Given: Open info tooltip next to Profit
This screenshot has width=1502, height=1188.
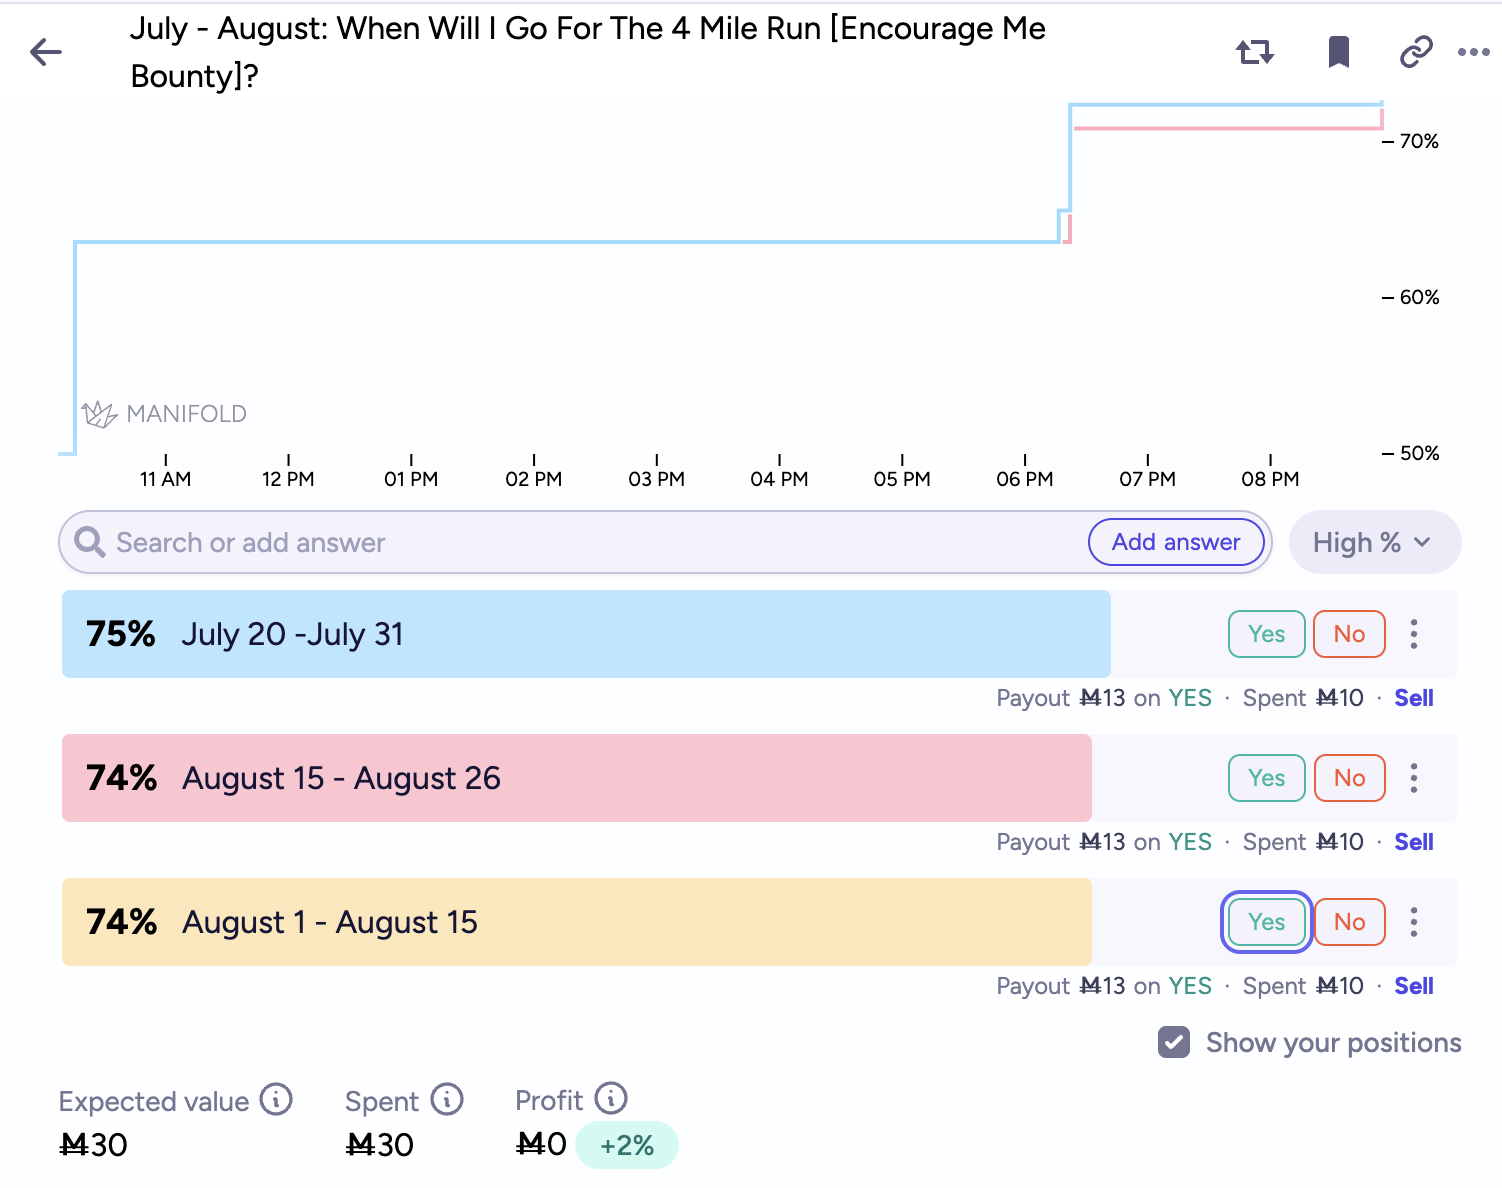Looking at the screenshot, I should tap(611, 1098).
